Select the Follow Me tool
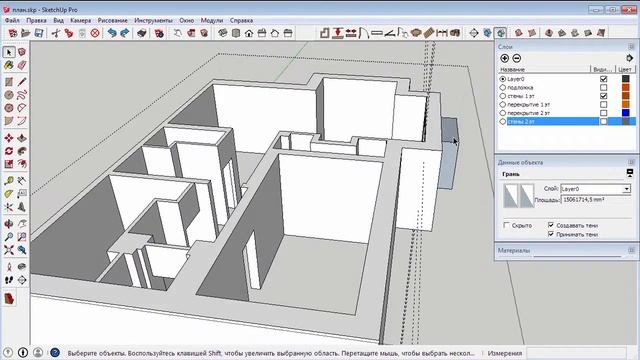This screenshot has width=640, height=360. pyautogui.click(x=22, y=151)
